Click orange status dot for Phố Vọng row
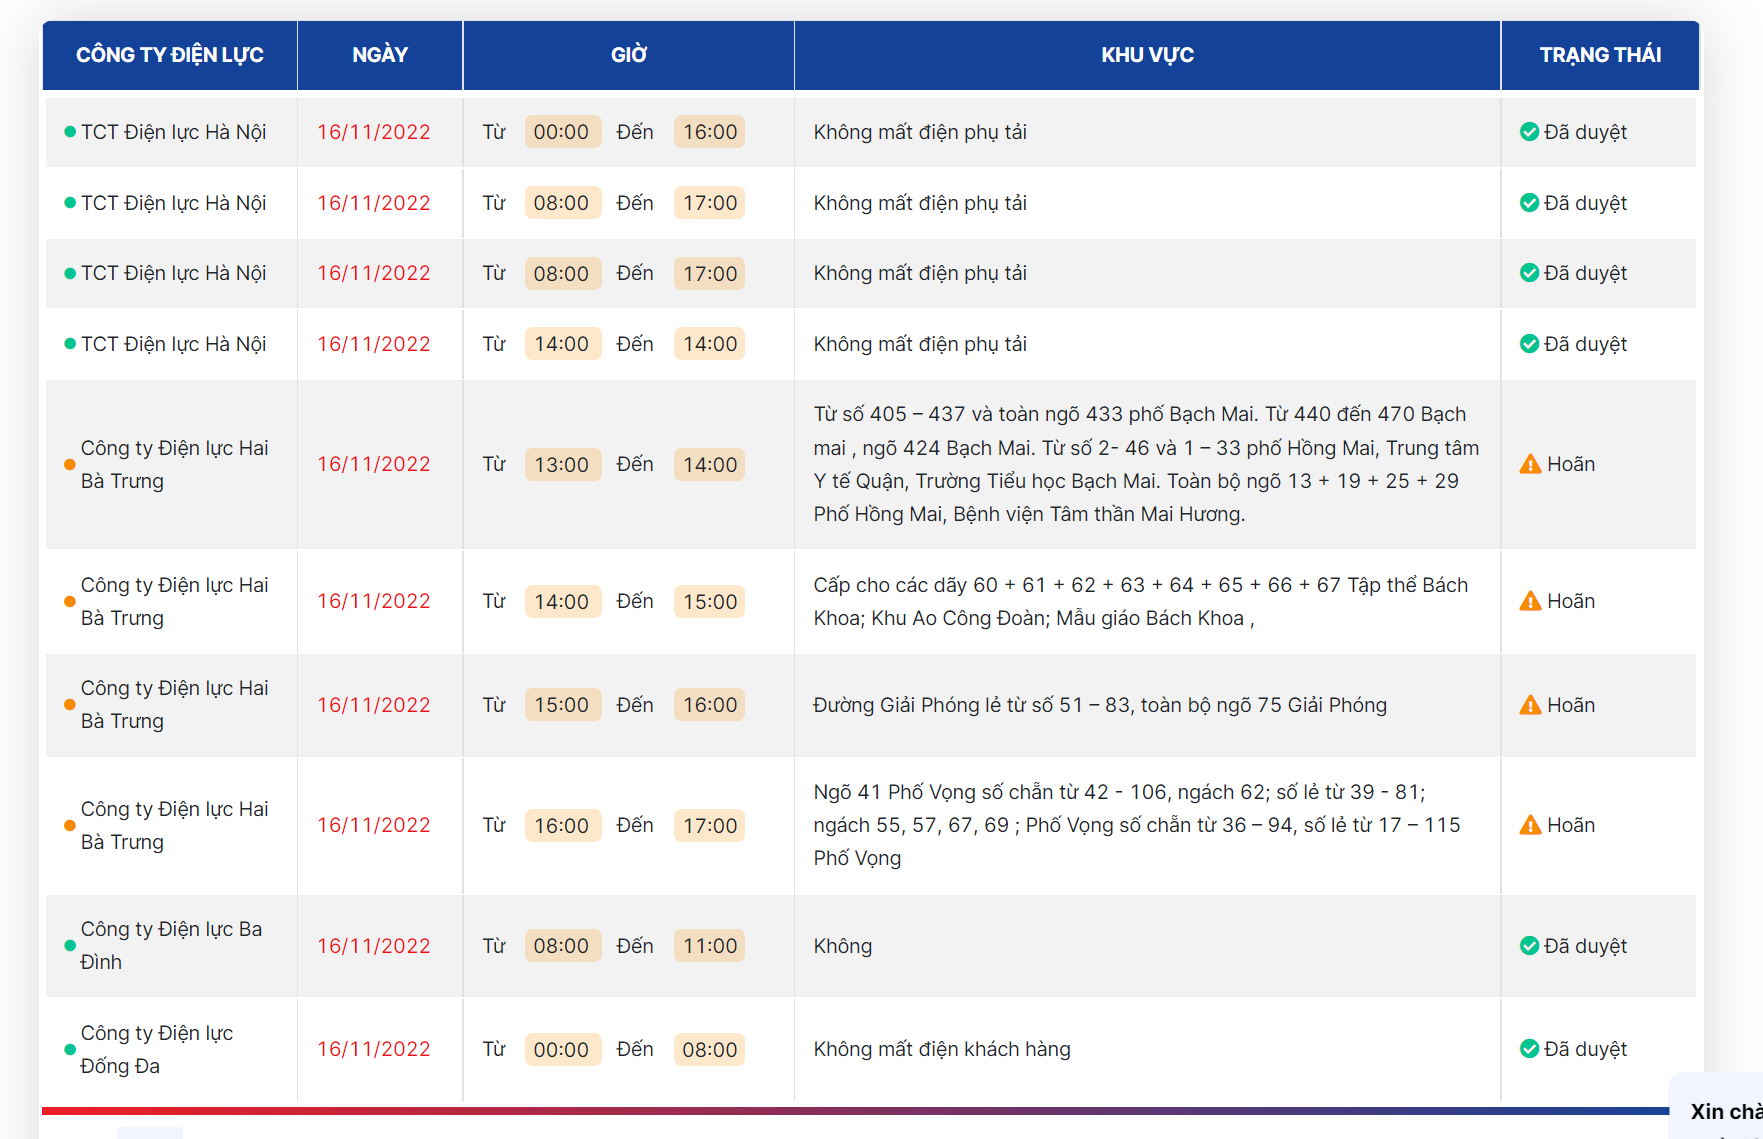The height and width of the screenshot is (1139, 1763). coord(70,826)
